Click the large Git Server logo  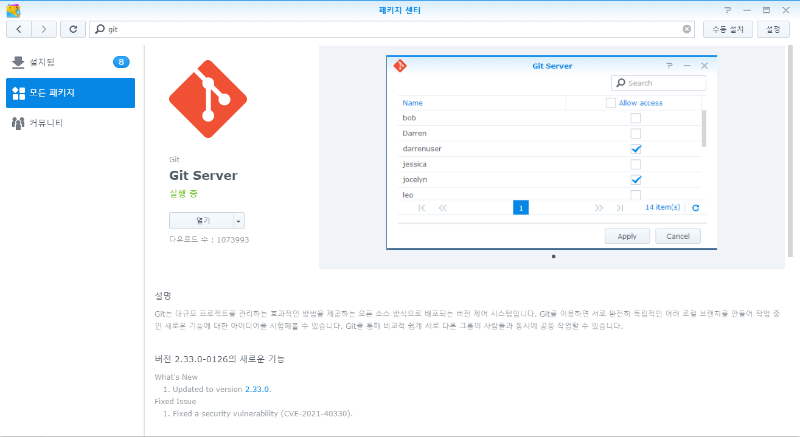tap(208, 99)
